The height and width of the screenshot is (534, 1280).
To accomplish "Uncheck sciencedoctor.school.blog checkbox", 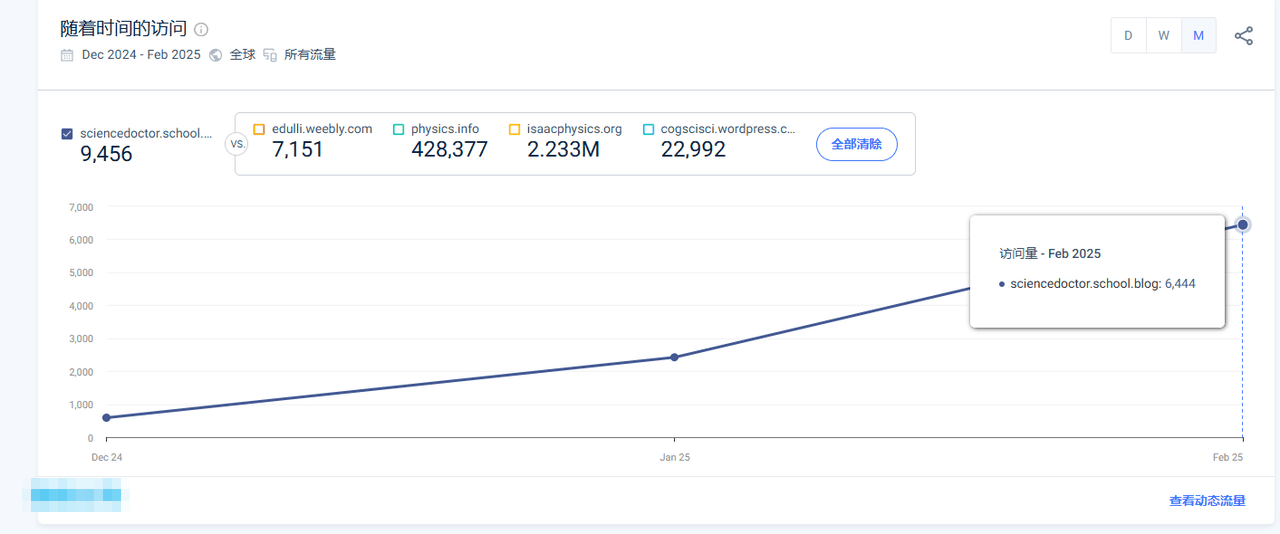I will 67,133.
